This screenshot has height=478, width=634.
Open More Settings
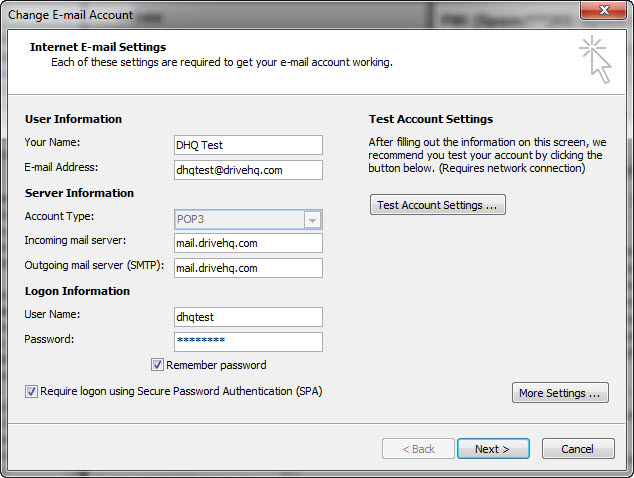pyautogui.click(x=560, y=393)
